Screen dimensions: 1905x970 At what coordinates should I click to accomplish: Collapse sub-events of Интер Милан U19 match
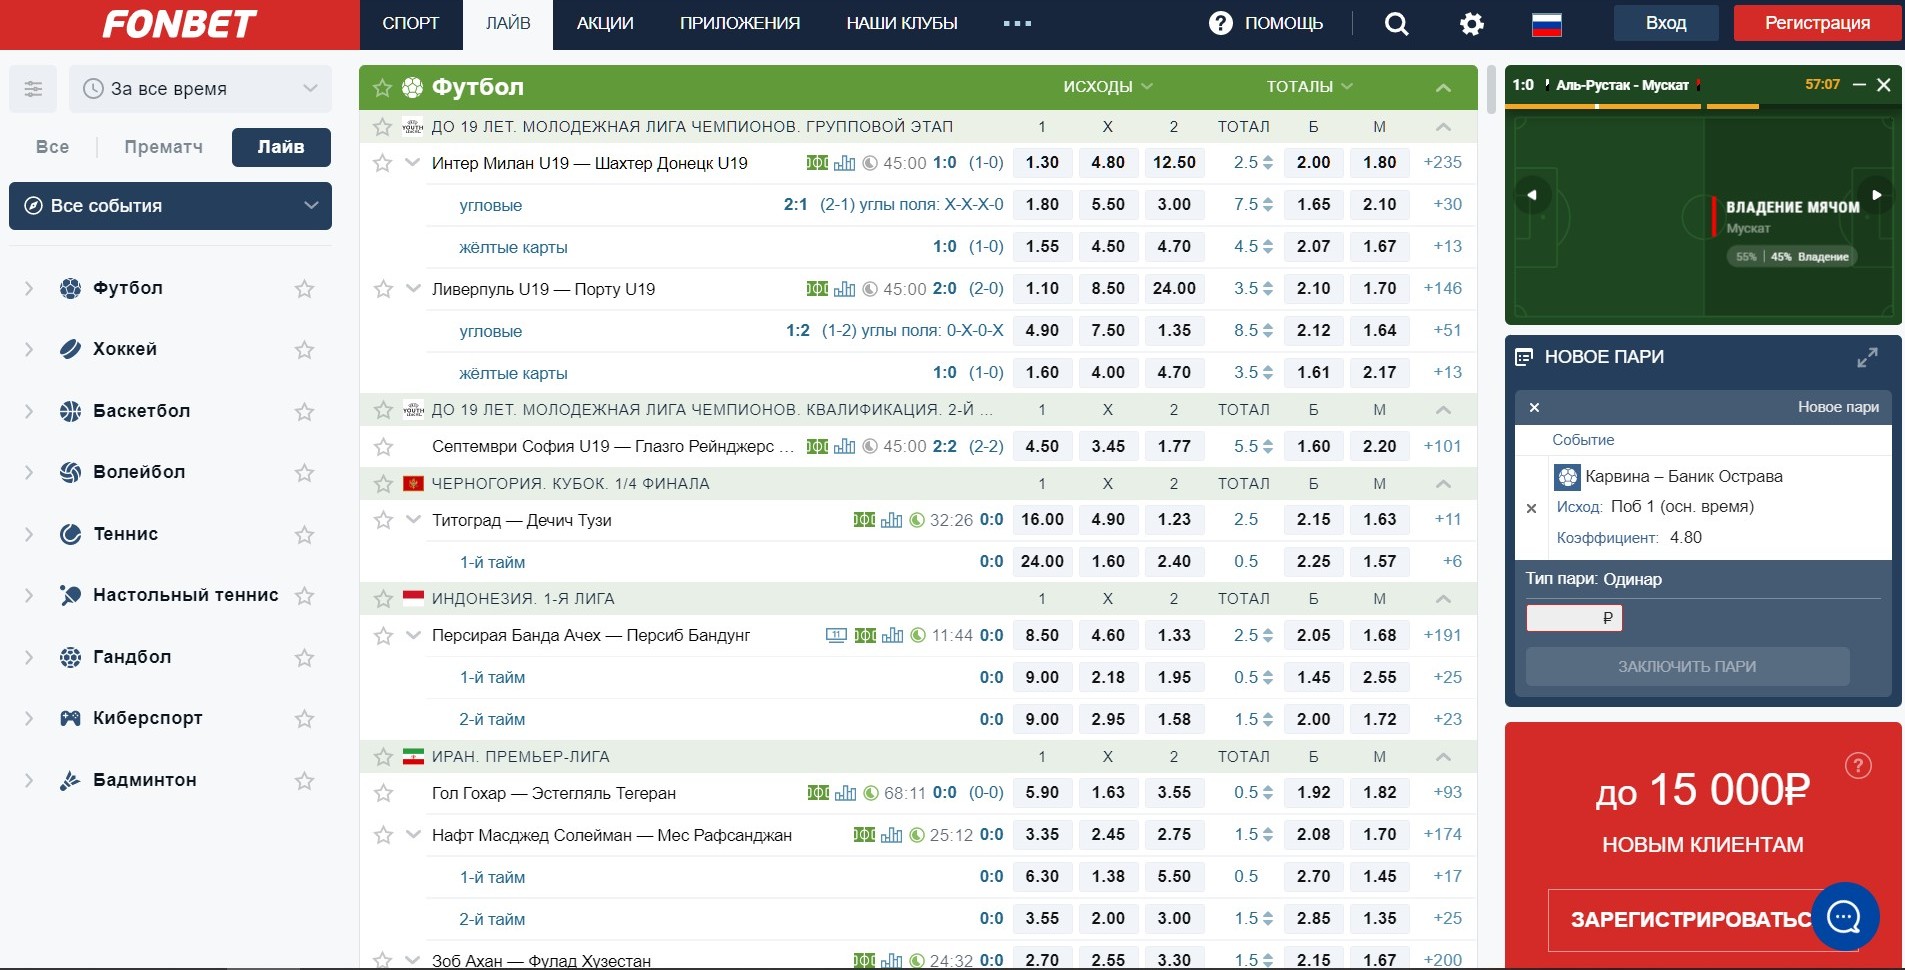tap(413, 163)
